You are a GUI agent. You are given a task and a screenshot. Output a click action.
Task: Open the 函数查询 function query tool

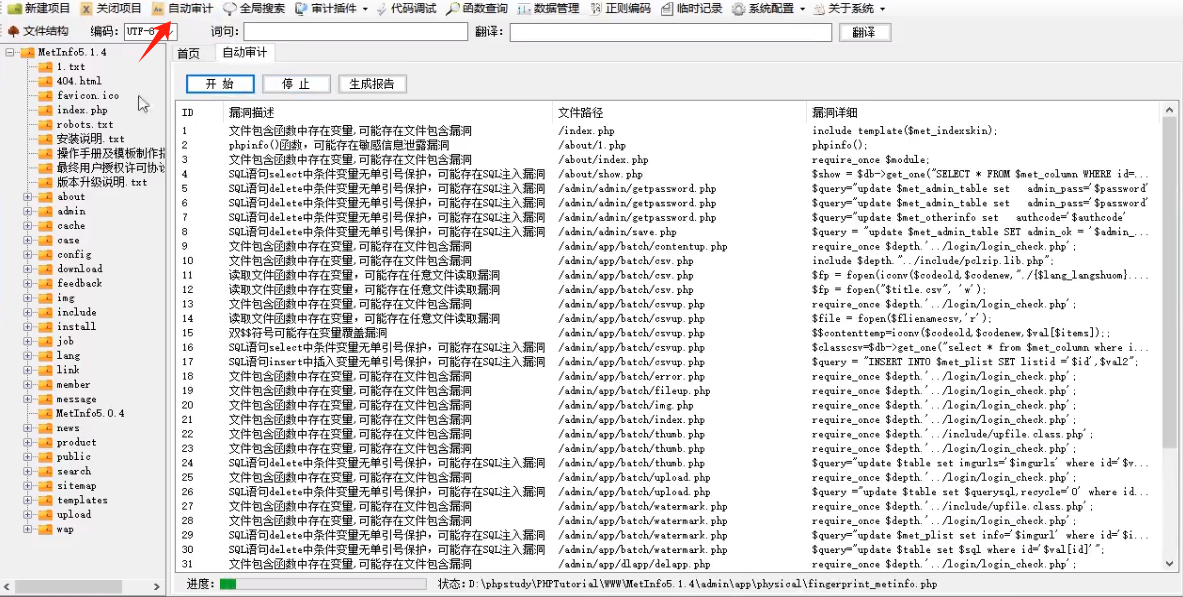477,8
